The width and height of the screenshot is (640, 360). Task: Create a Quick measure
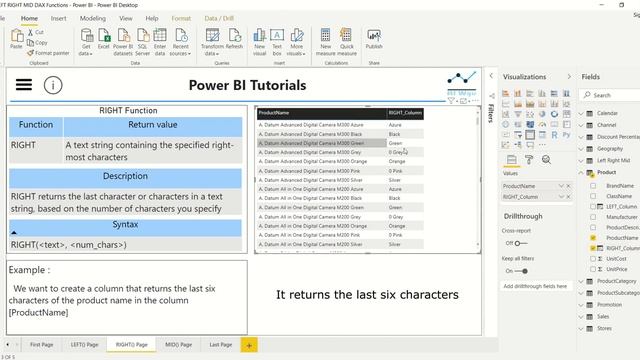pyautogui.click(x=347, y=42)
